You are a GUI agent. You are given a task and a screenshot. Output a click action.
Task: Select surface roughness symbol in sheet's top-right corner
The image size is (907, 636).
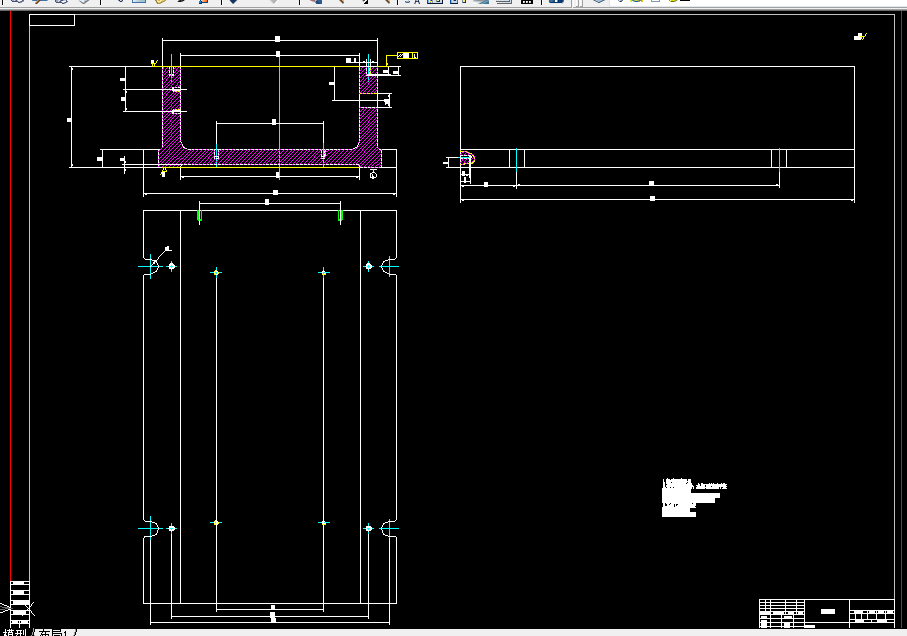tap(860, 36)
